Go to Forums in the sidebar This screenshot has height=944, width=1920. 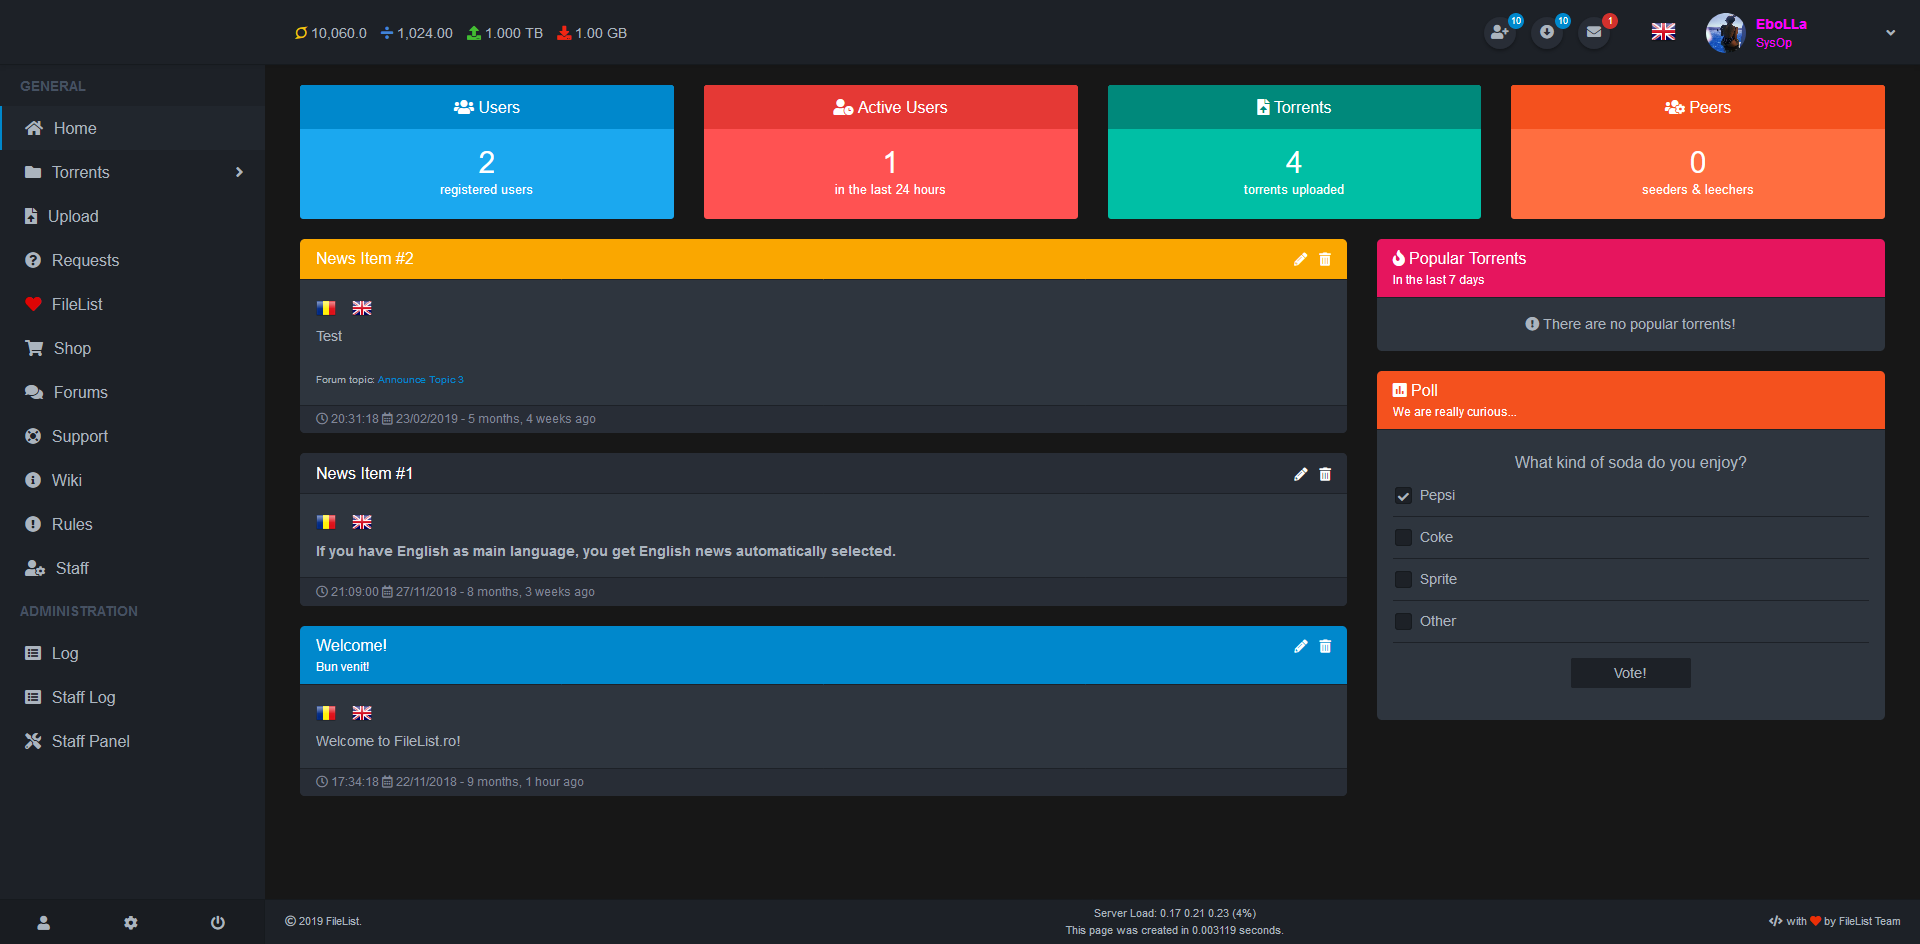[80, 392]
